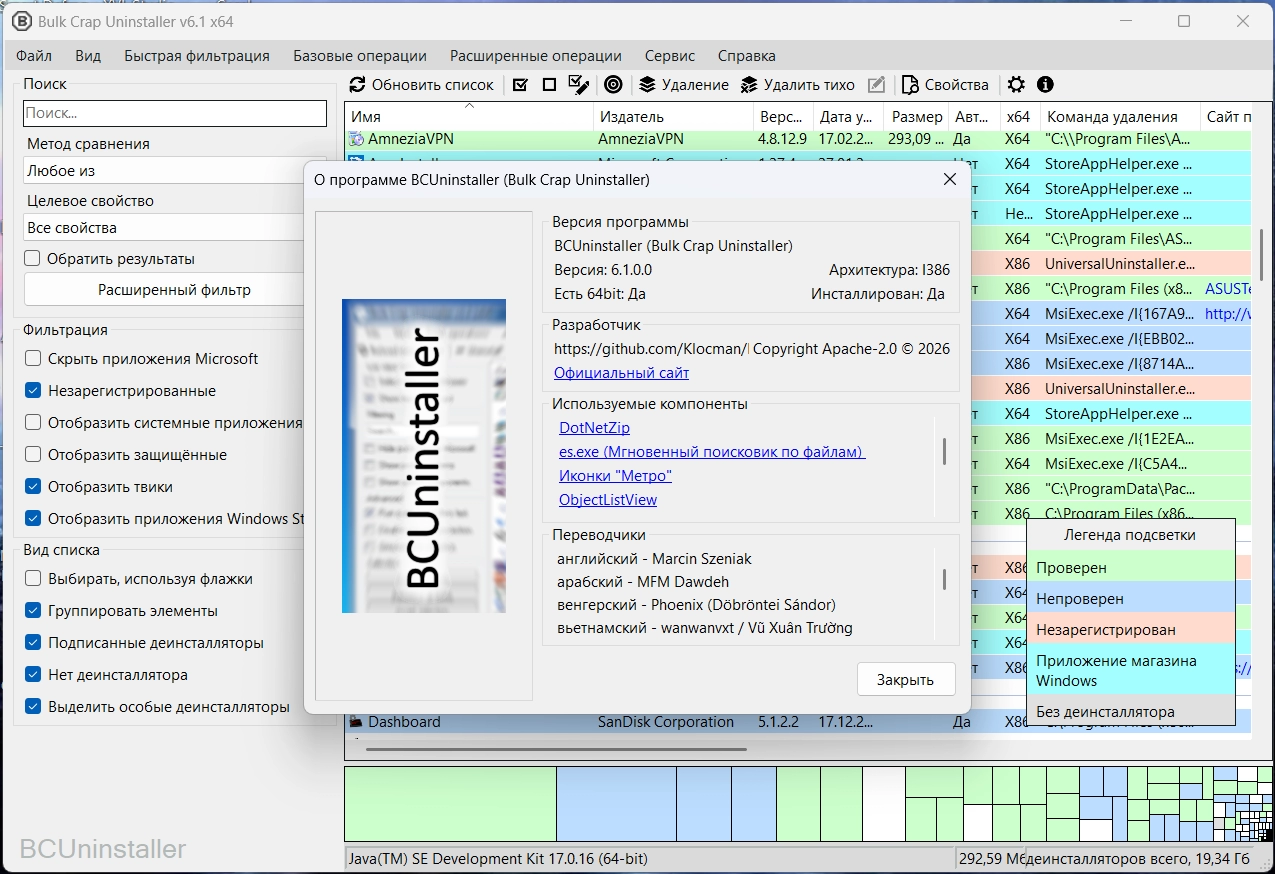Click the select-all checked box toolbar icon

[520, 85]
